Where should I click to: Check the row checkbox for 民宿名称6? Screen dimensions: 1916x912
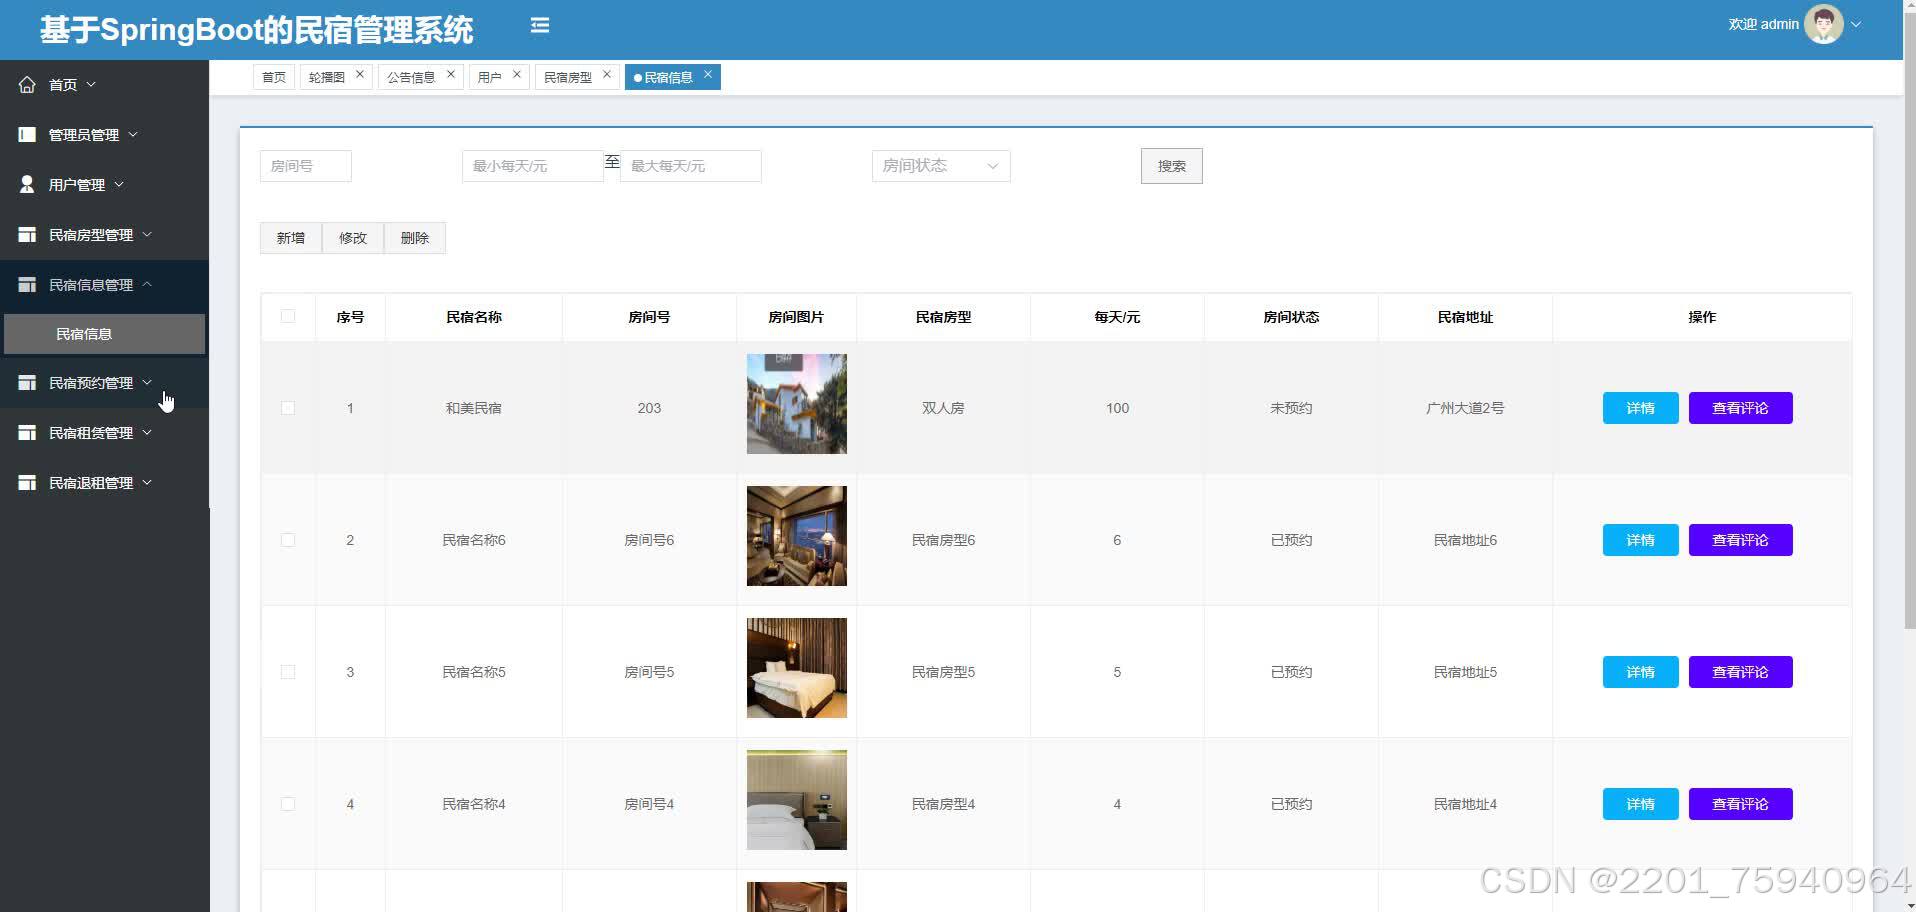[x=288, y=540]
